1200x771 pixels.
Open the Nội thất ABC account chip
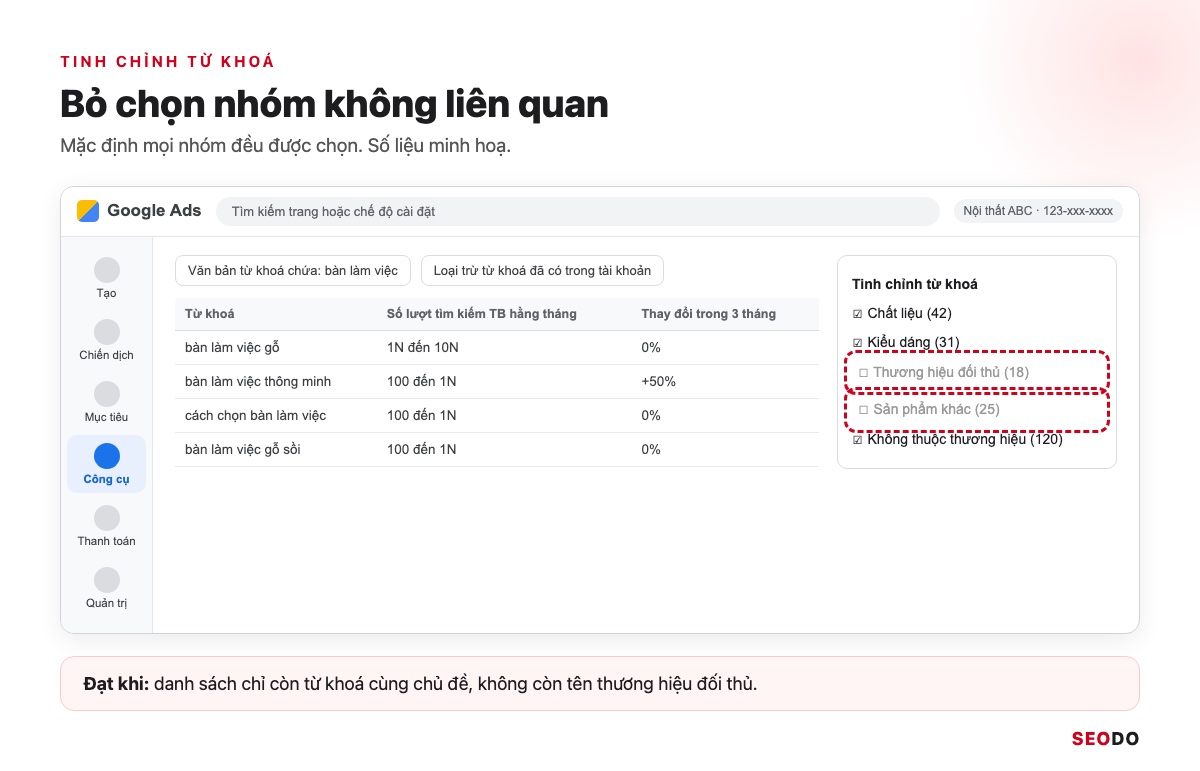point(1038,211)
